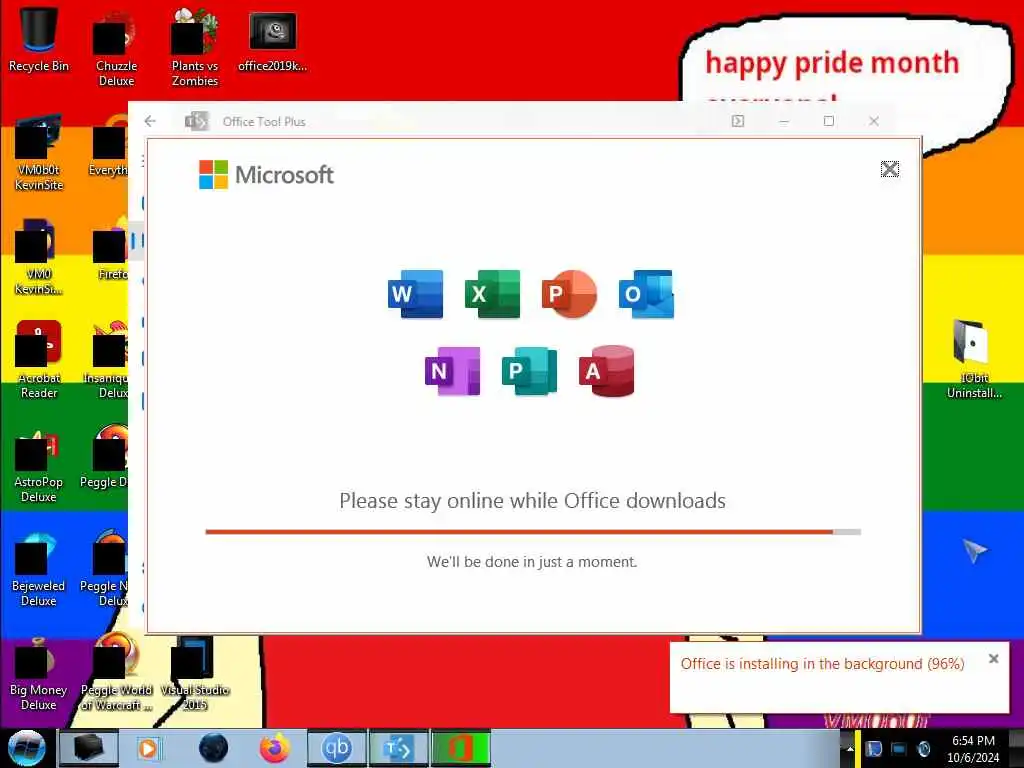Select the Plants vs Zombies desktop icon
Image resolution: width=1024 pixels, height=768 pixels.
coord(195,49)
